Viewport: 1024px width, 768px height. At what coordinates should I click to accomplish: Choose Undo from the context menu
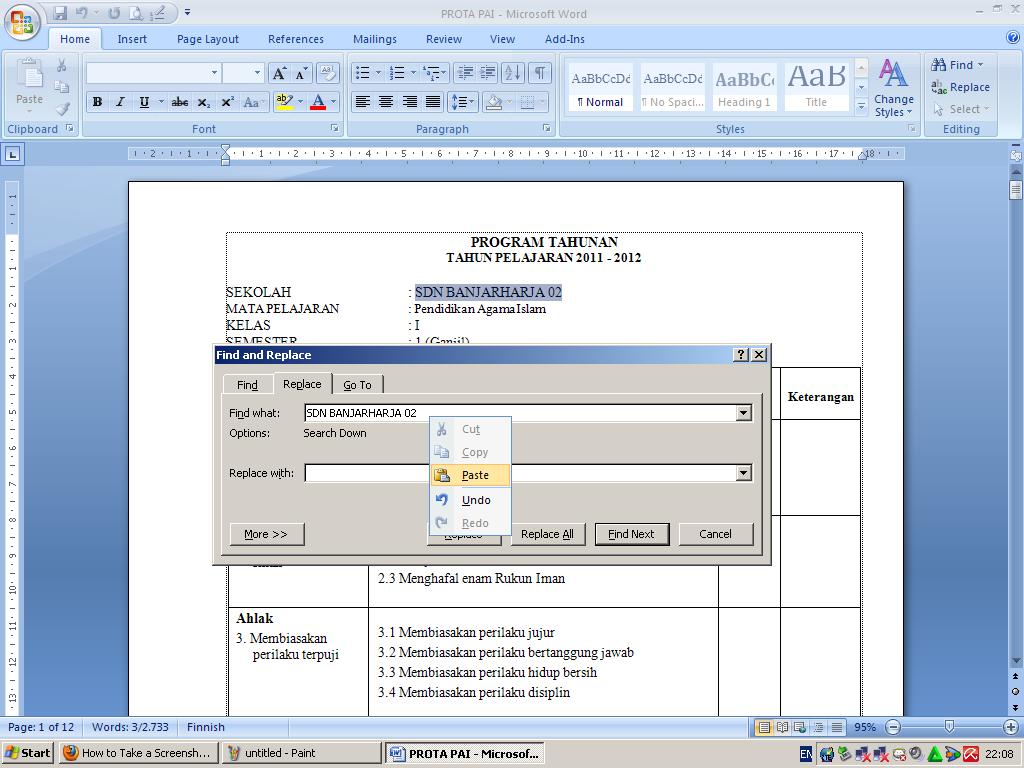pyautogui.click(x=470, y=500)
